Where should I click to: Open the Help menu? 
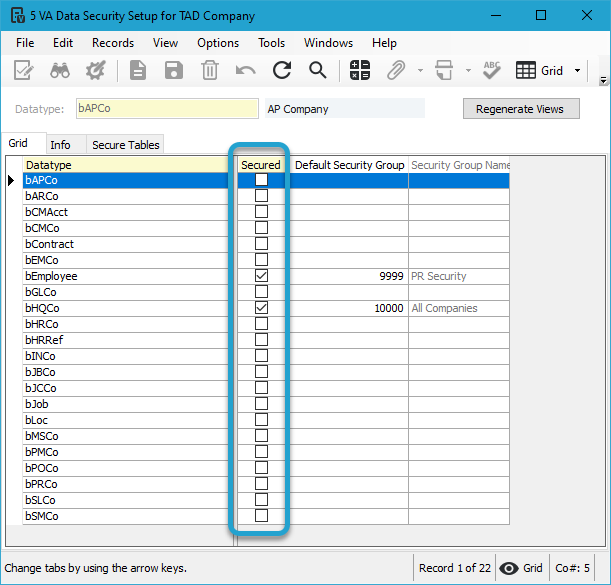384,43
